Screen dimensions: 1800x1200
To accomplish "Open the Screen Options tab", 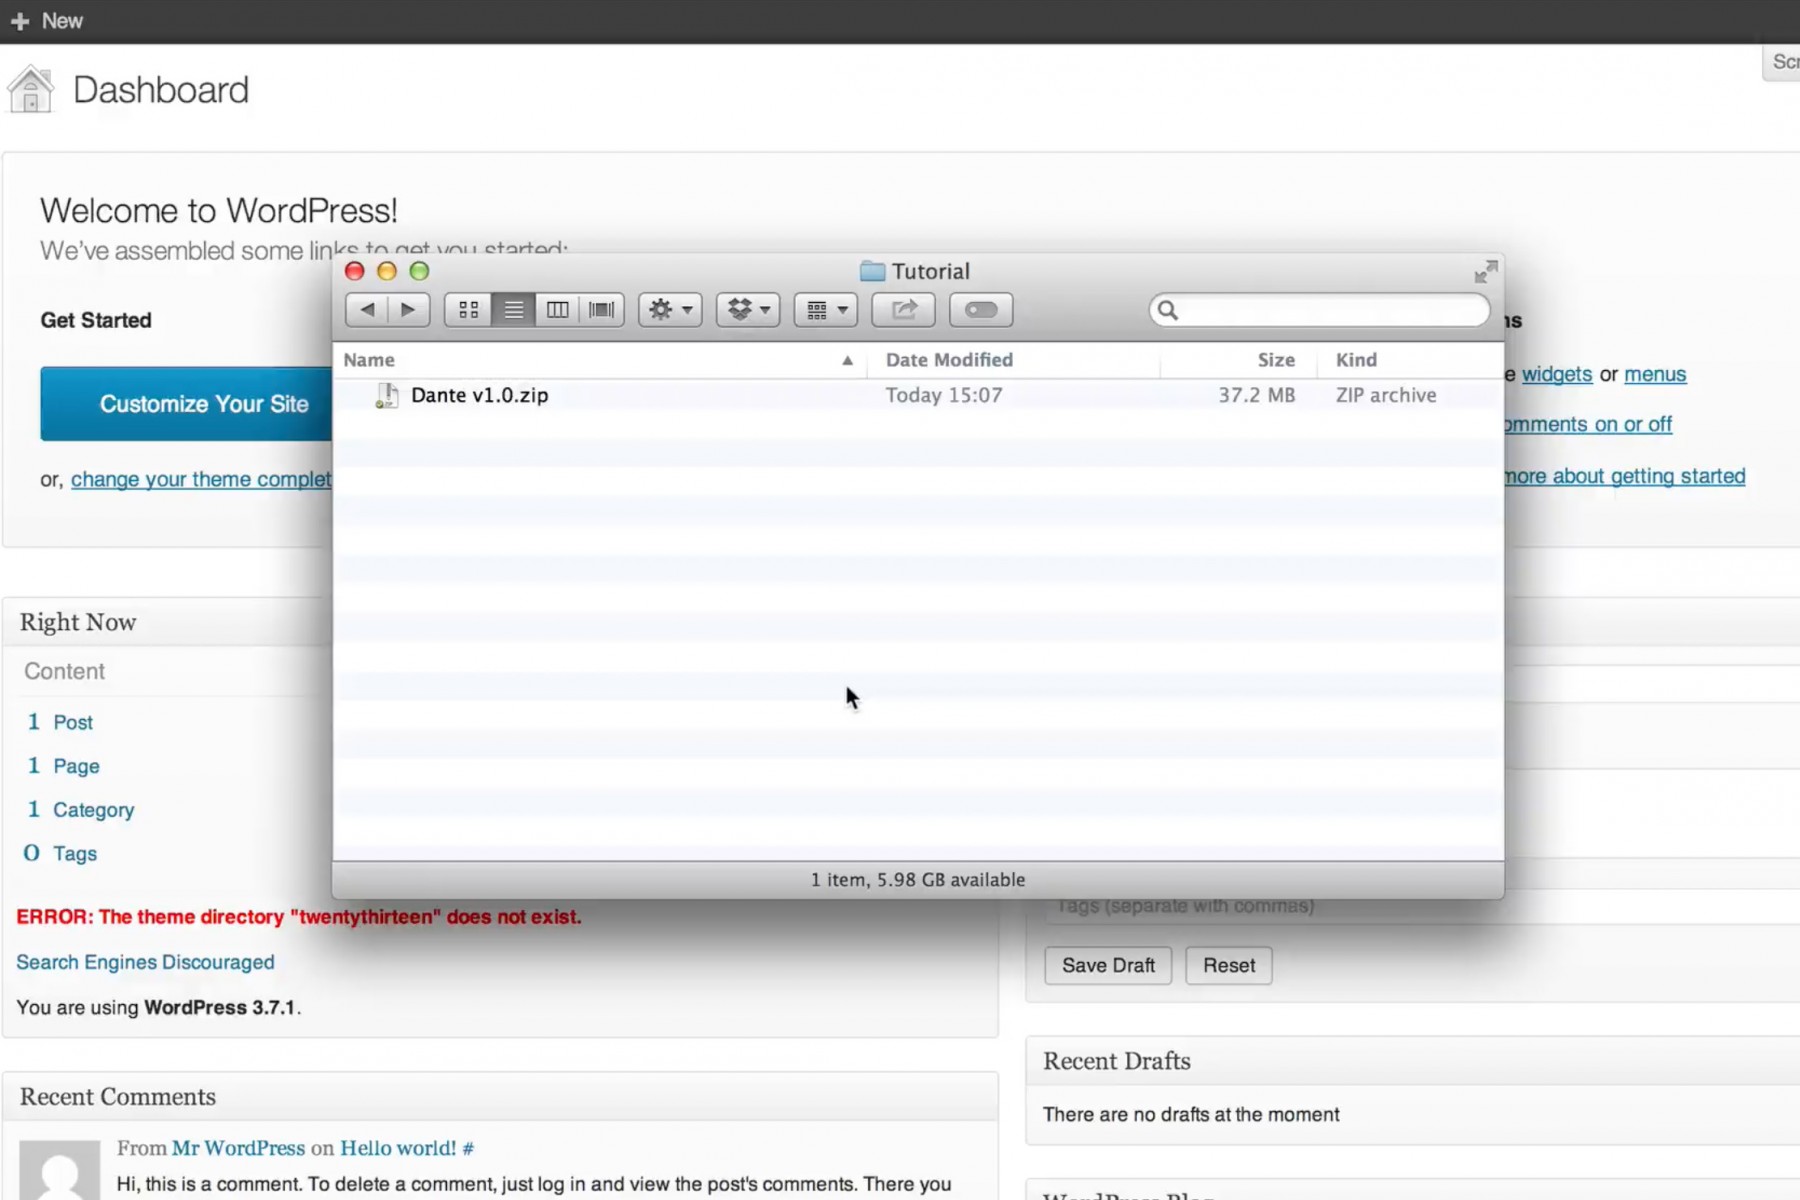I will (1782, 62).
